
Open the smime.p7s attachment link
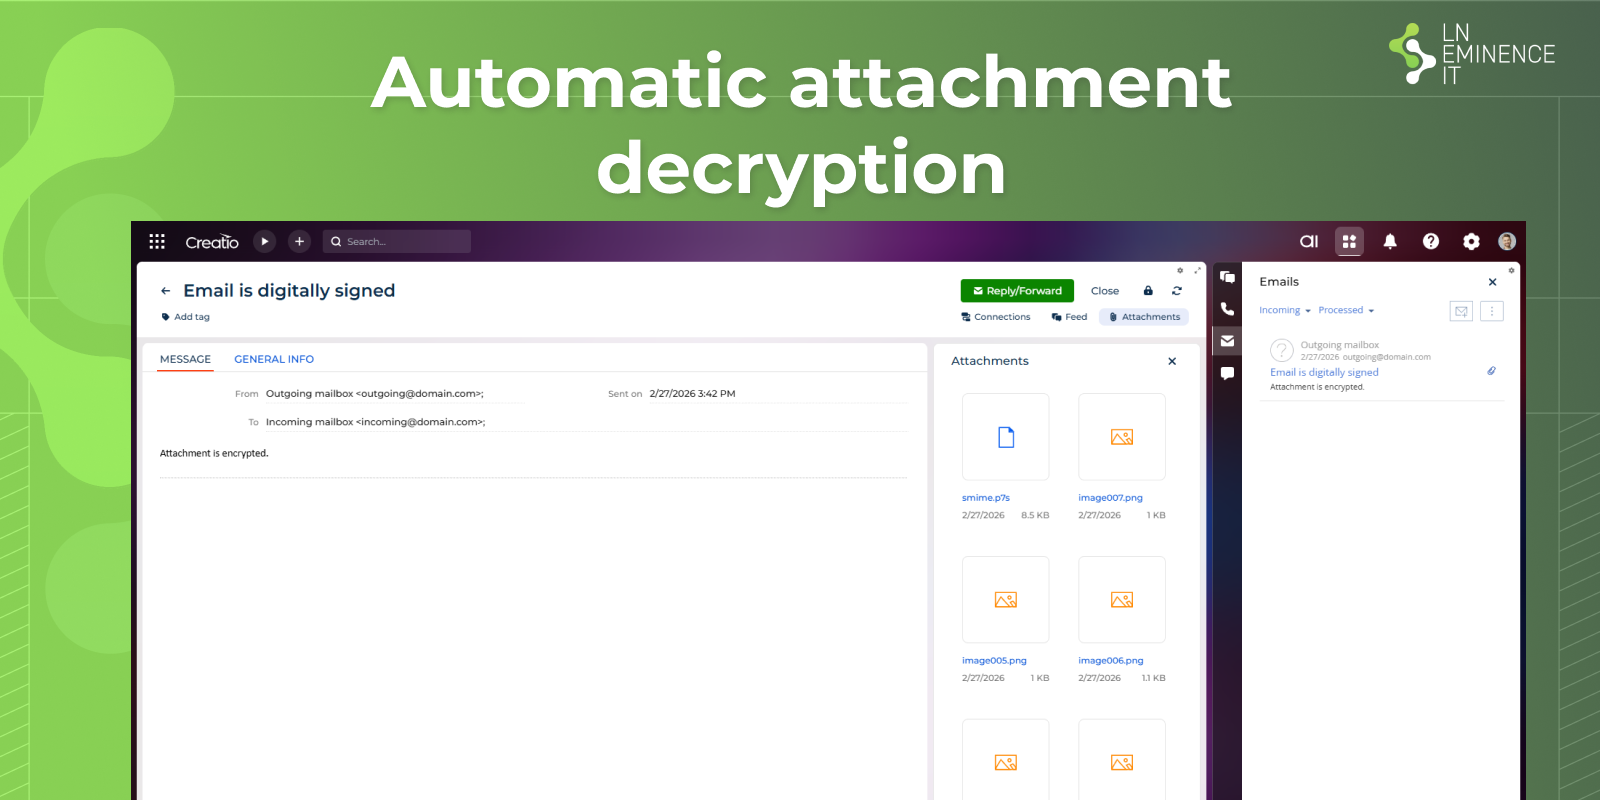coord(985,497)
